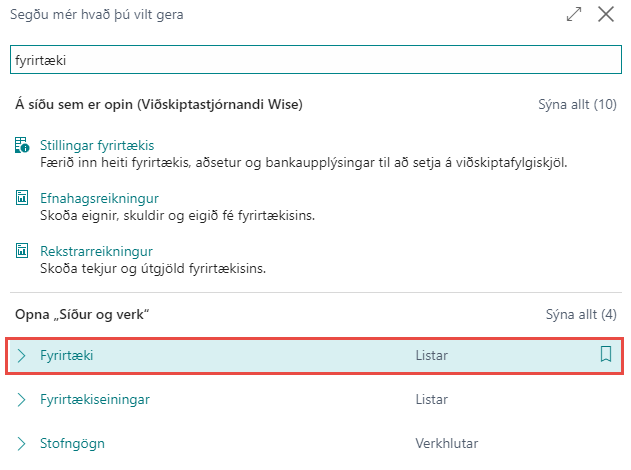Bookmark the Fyrirtæki page

click(x=605, y=355)
